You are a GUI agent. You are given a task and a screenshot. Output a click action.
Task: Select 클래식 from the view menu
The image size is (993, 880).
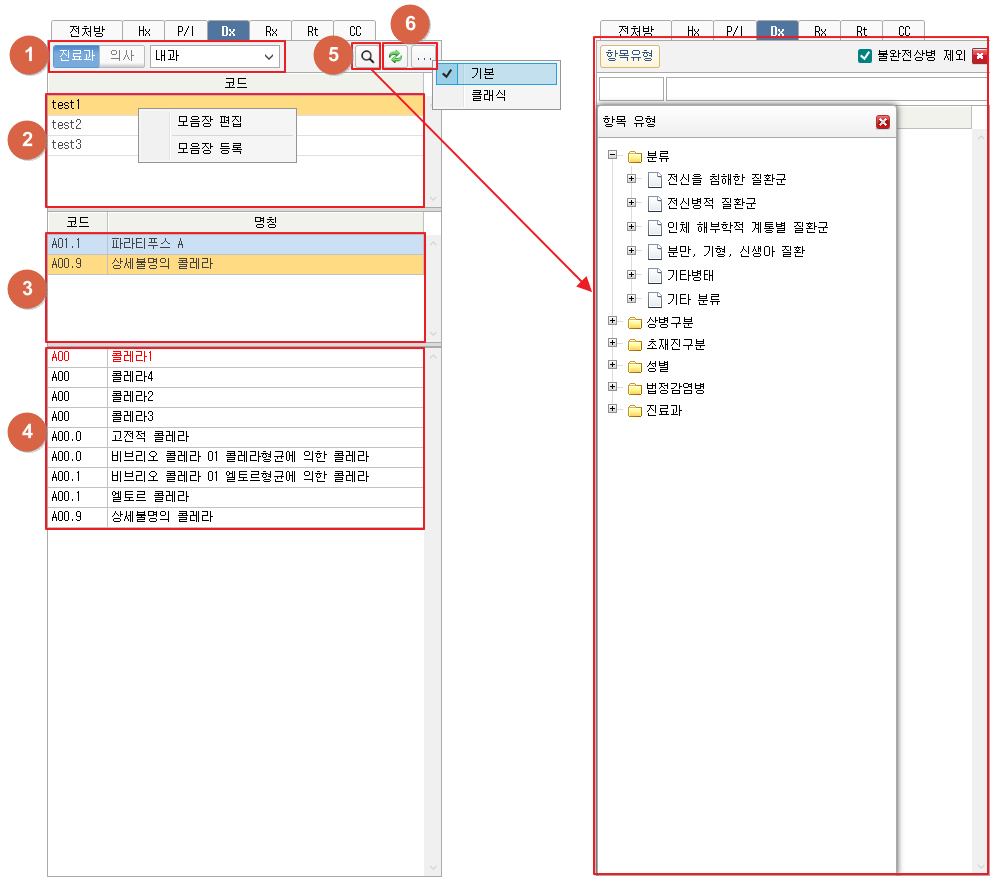(489, 96)
